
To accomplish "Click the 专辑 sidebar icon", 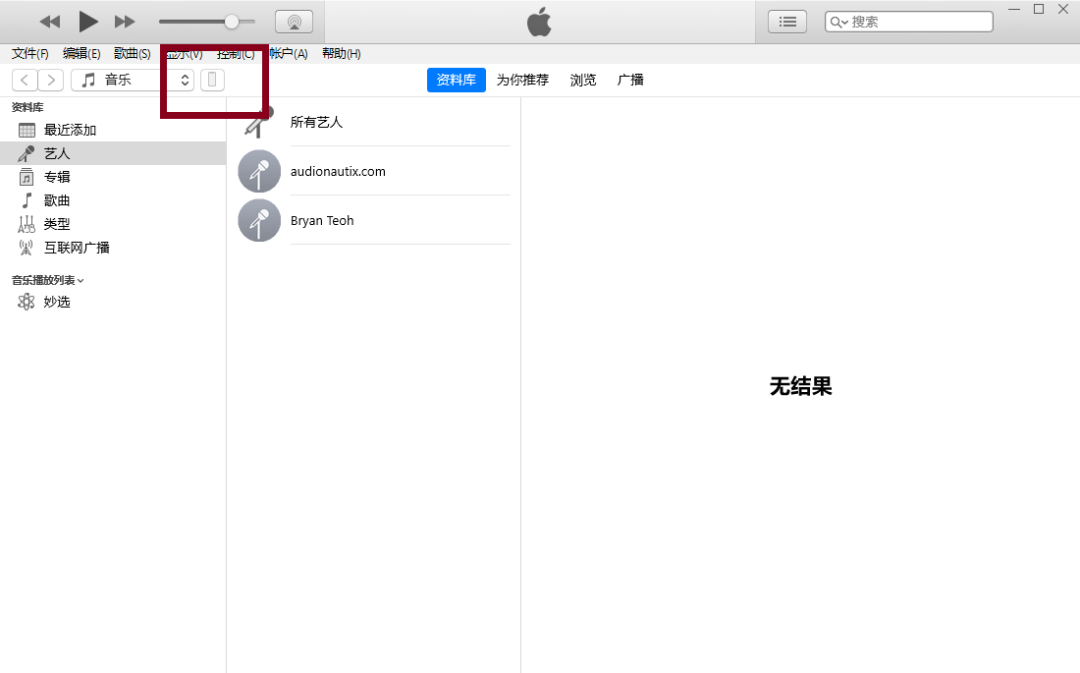I will click(x=25, y=176).
